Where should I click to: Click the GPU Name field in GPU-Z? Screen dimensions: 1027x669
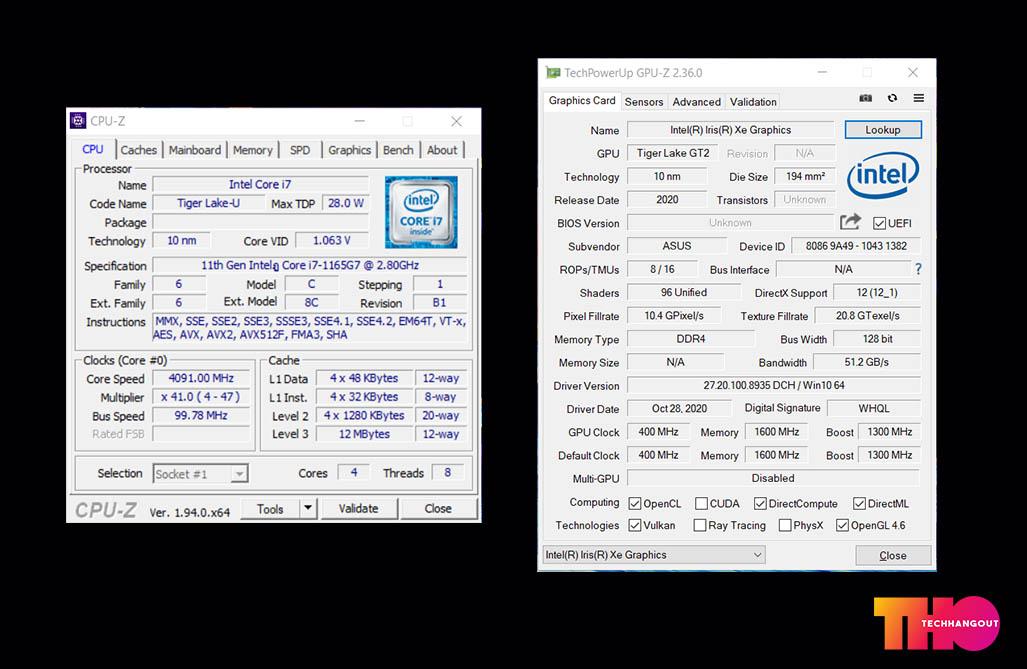point(730,130)
